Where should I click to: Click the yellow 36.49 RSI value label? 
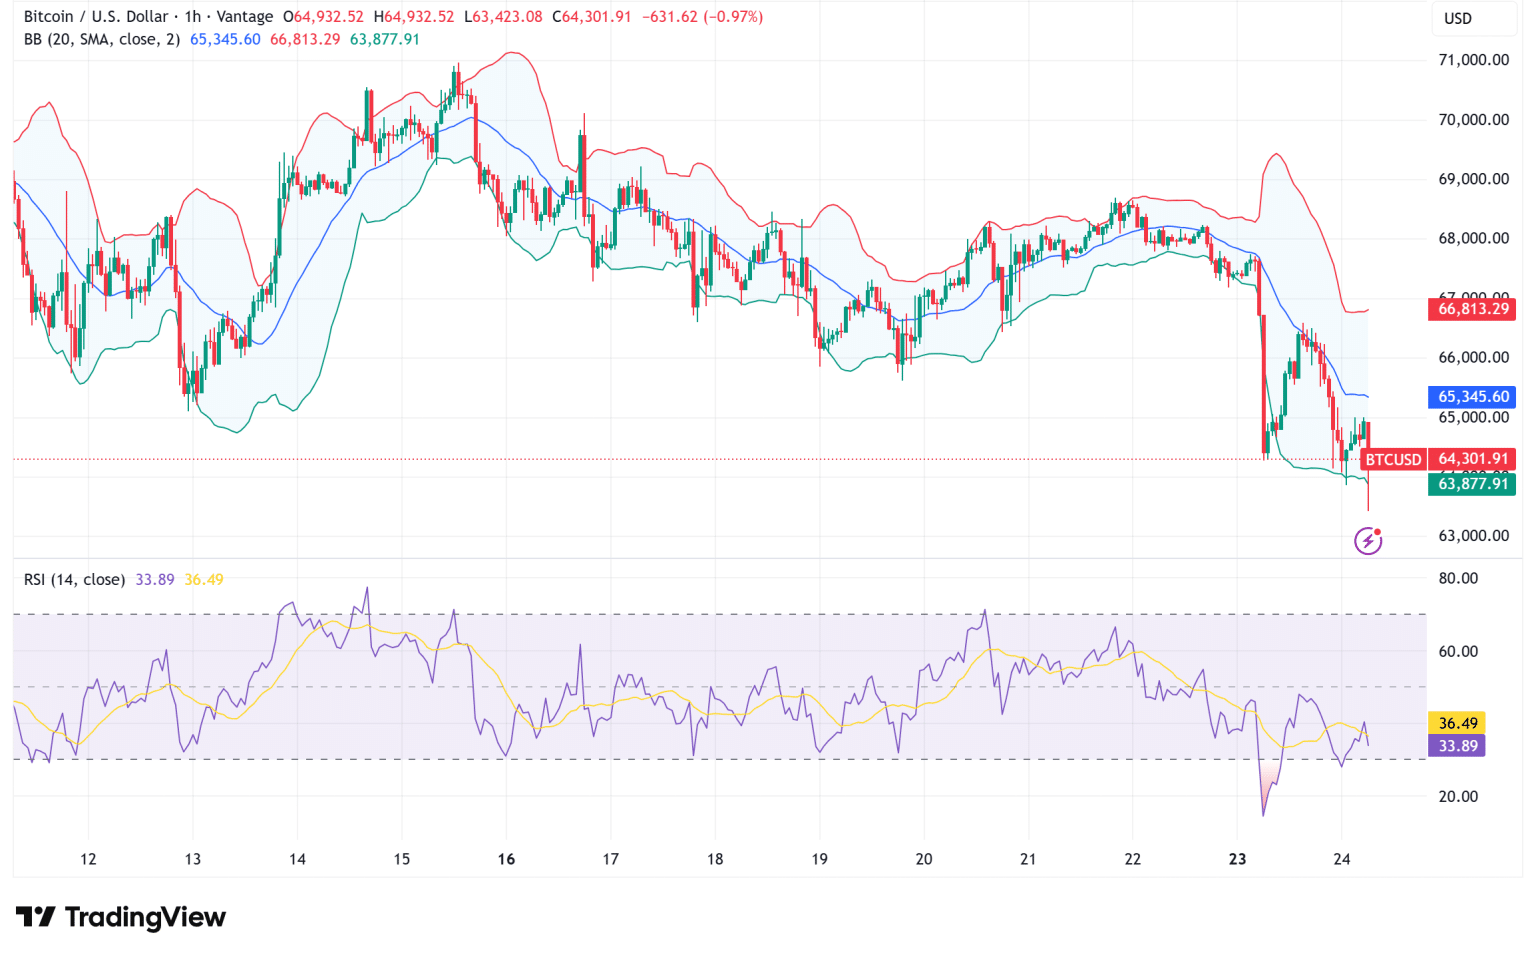[1457, 723]
